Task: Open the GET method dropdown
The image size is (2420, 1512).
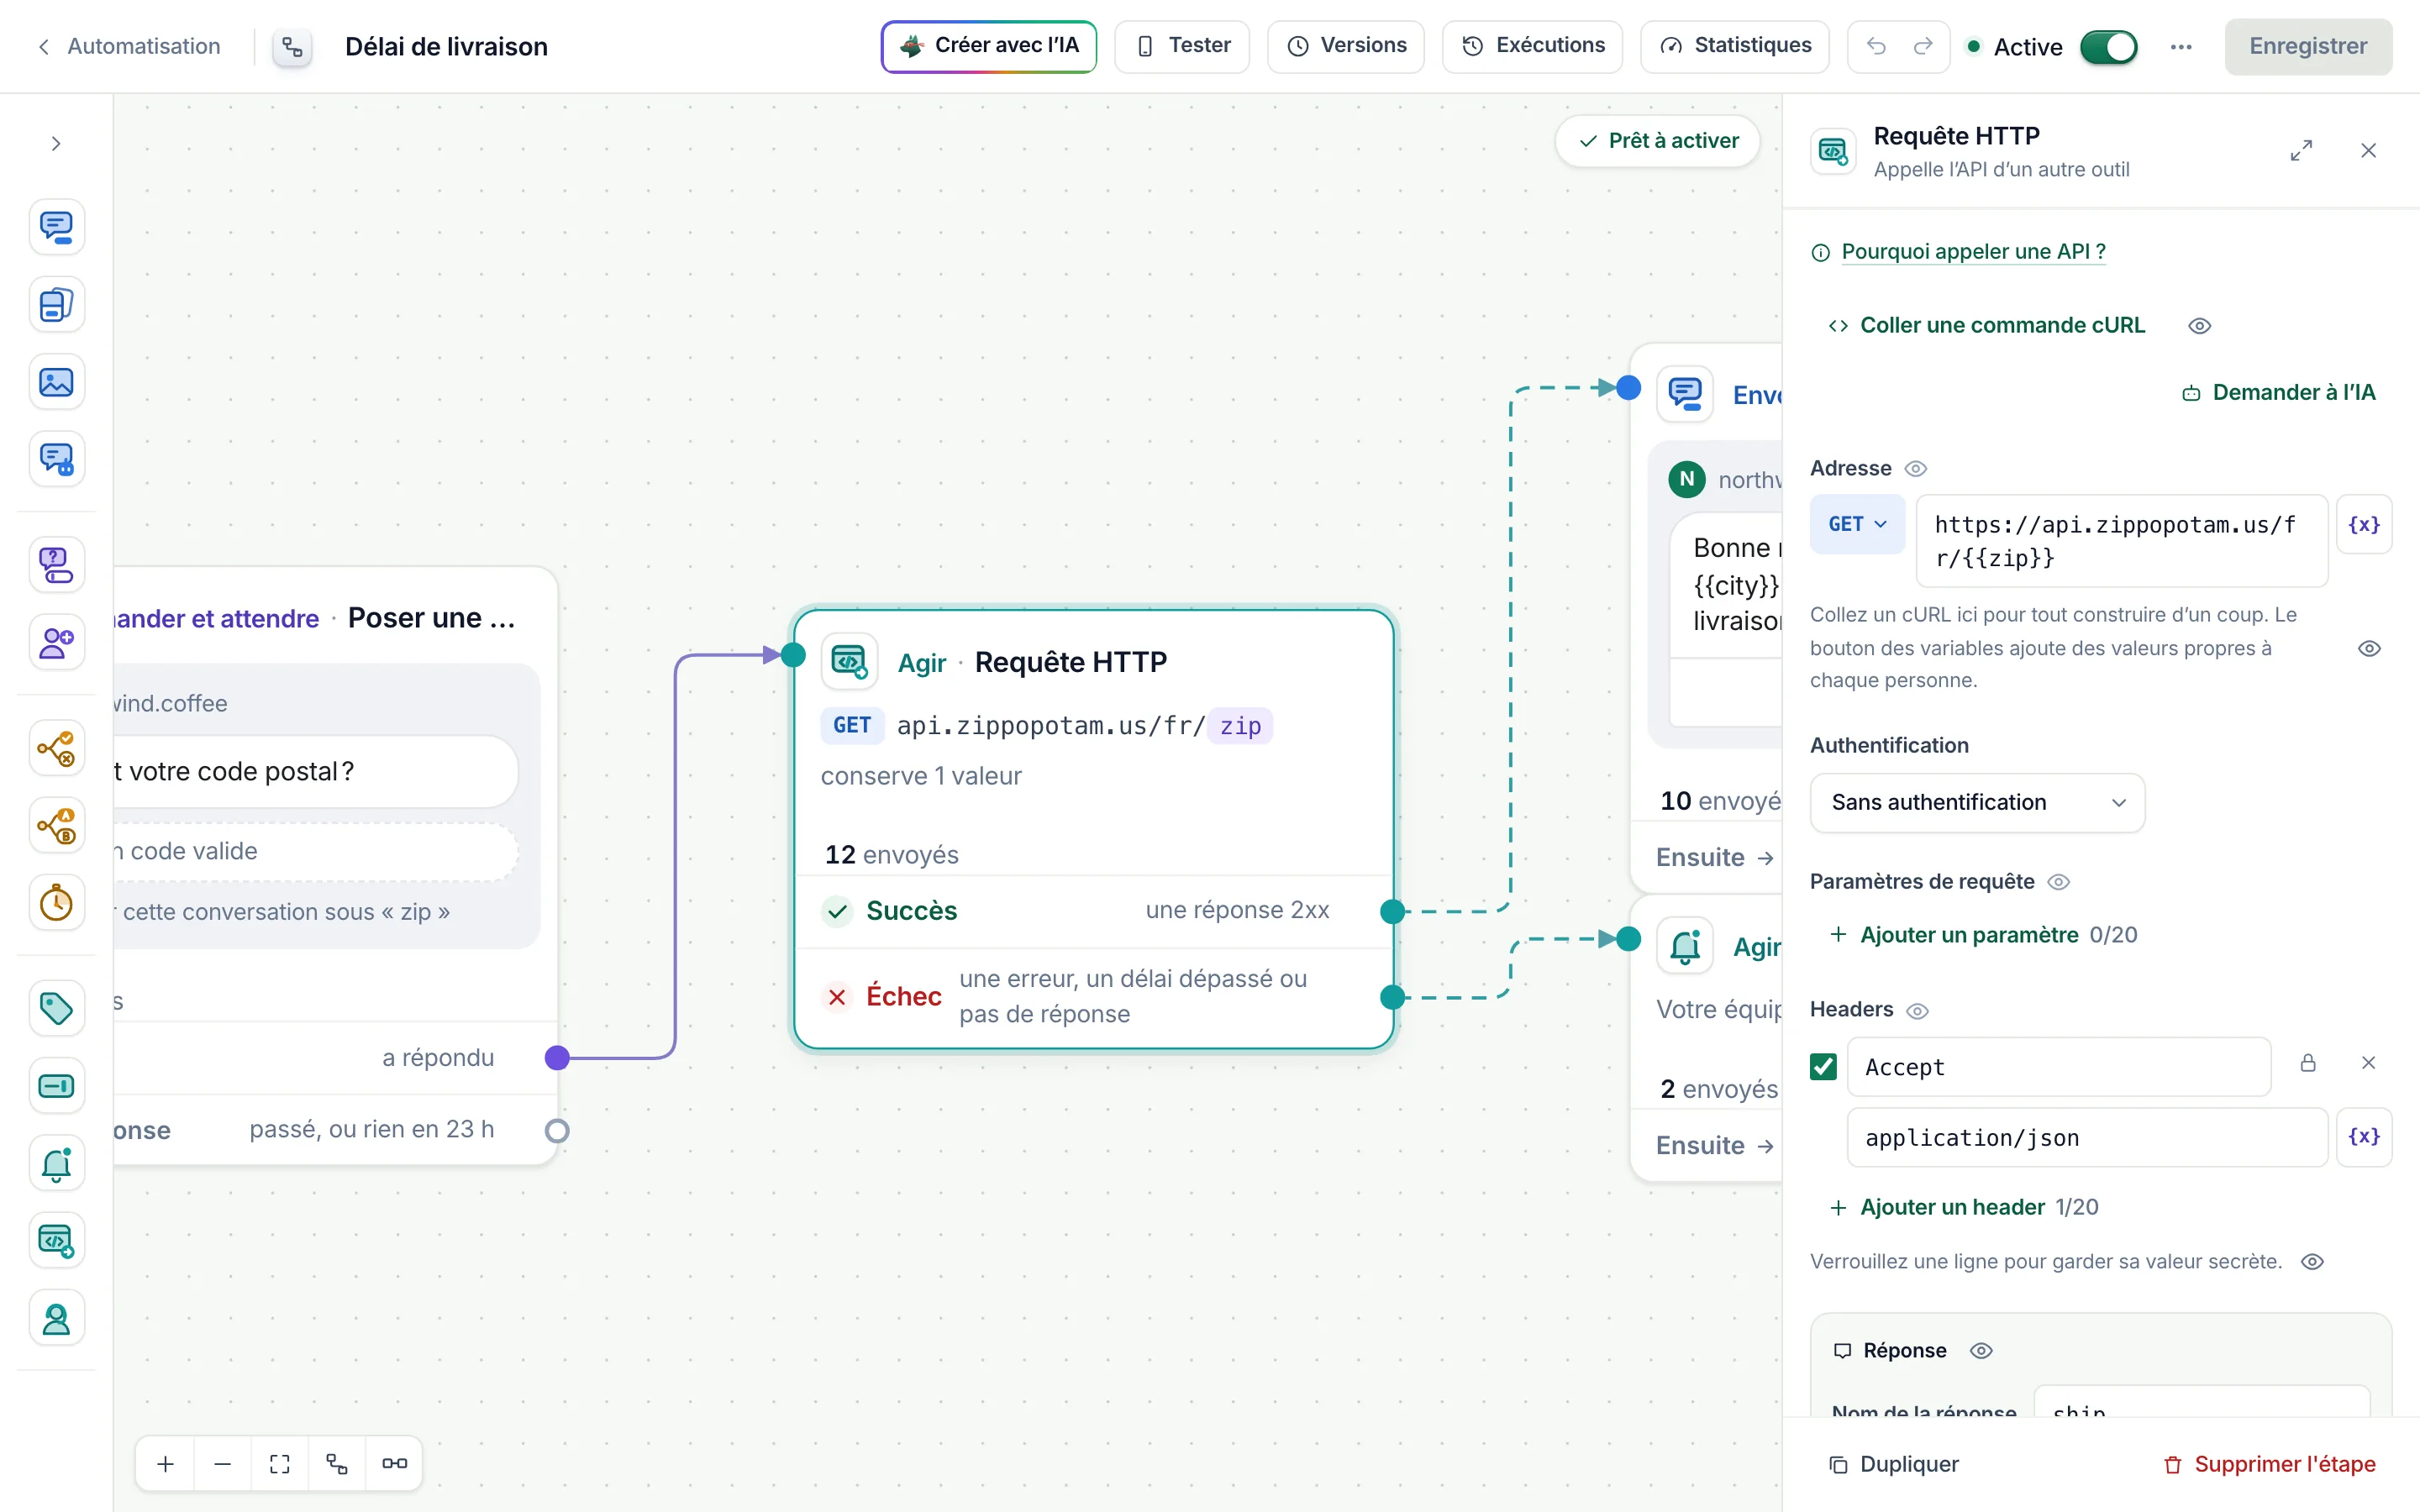Action: click(1857, 525)
